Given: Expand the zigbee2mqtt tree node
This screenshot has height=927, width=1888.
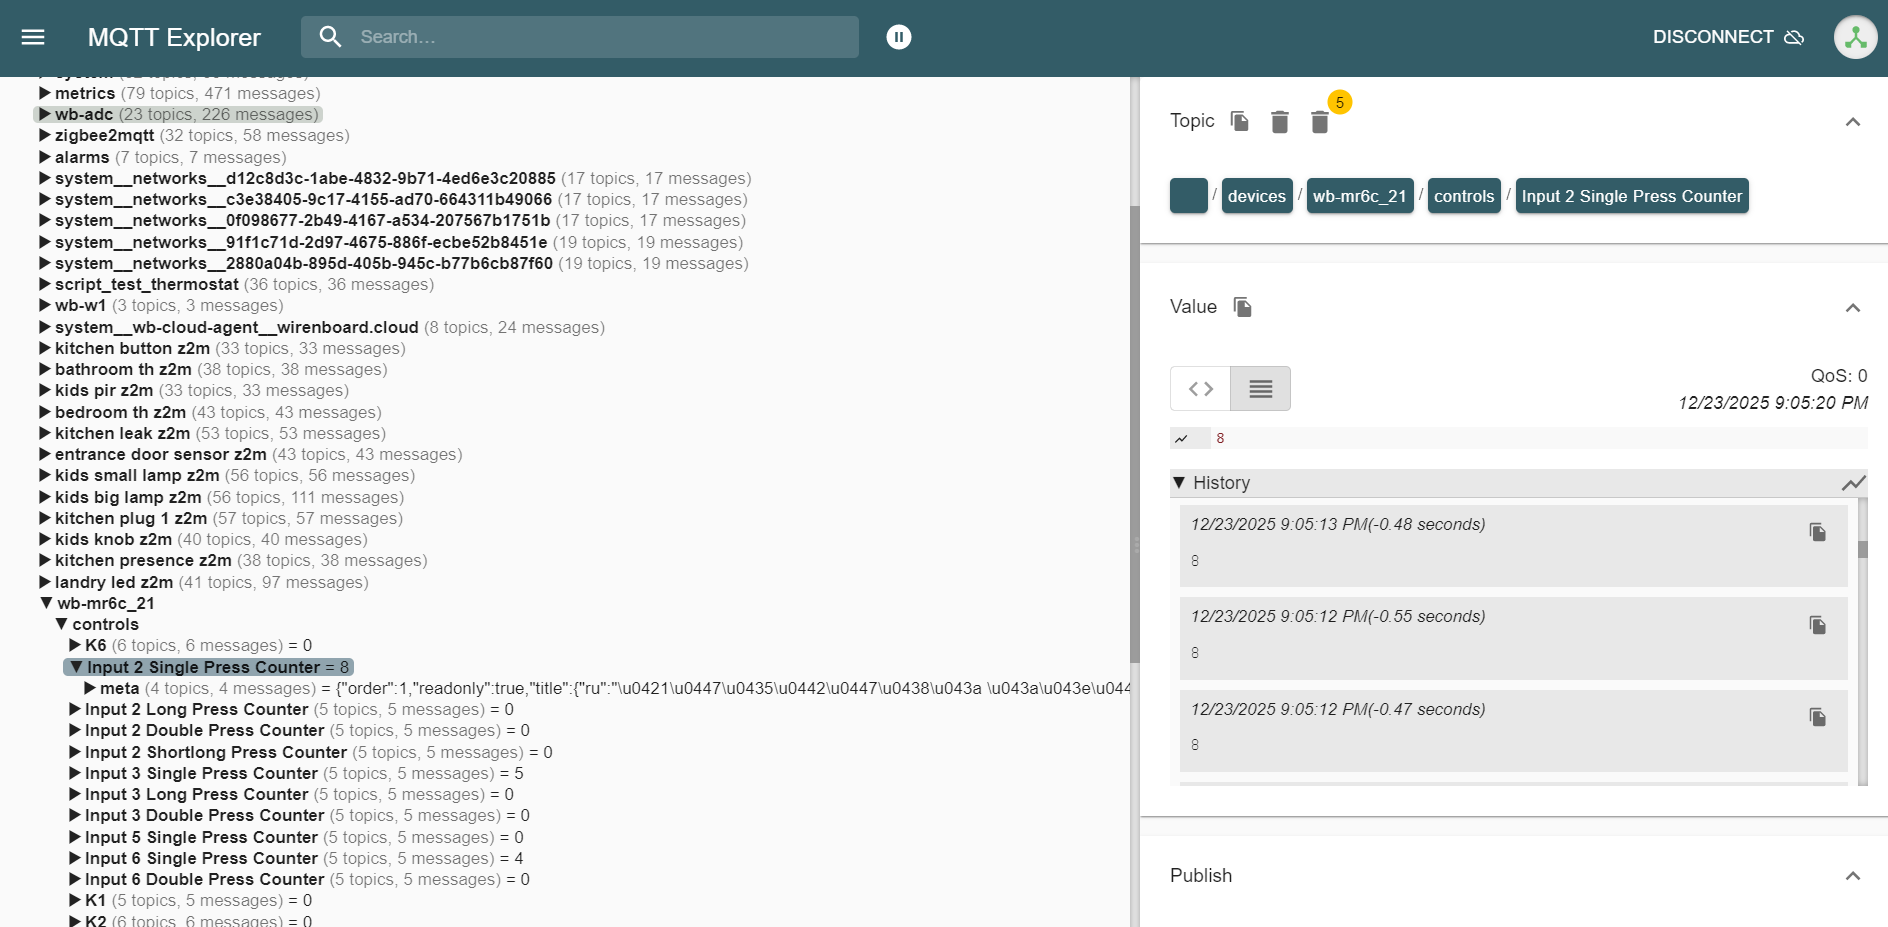Looking at the screenshot, I should coord(45,136).
